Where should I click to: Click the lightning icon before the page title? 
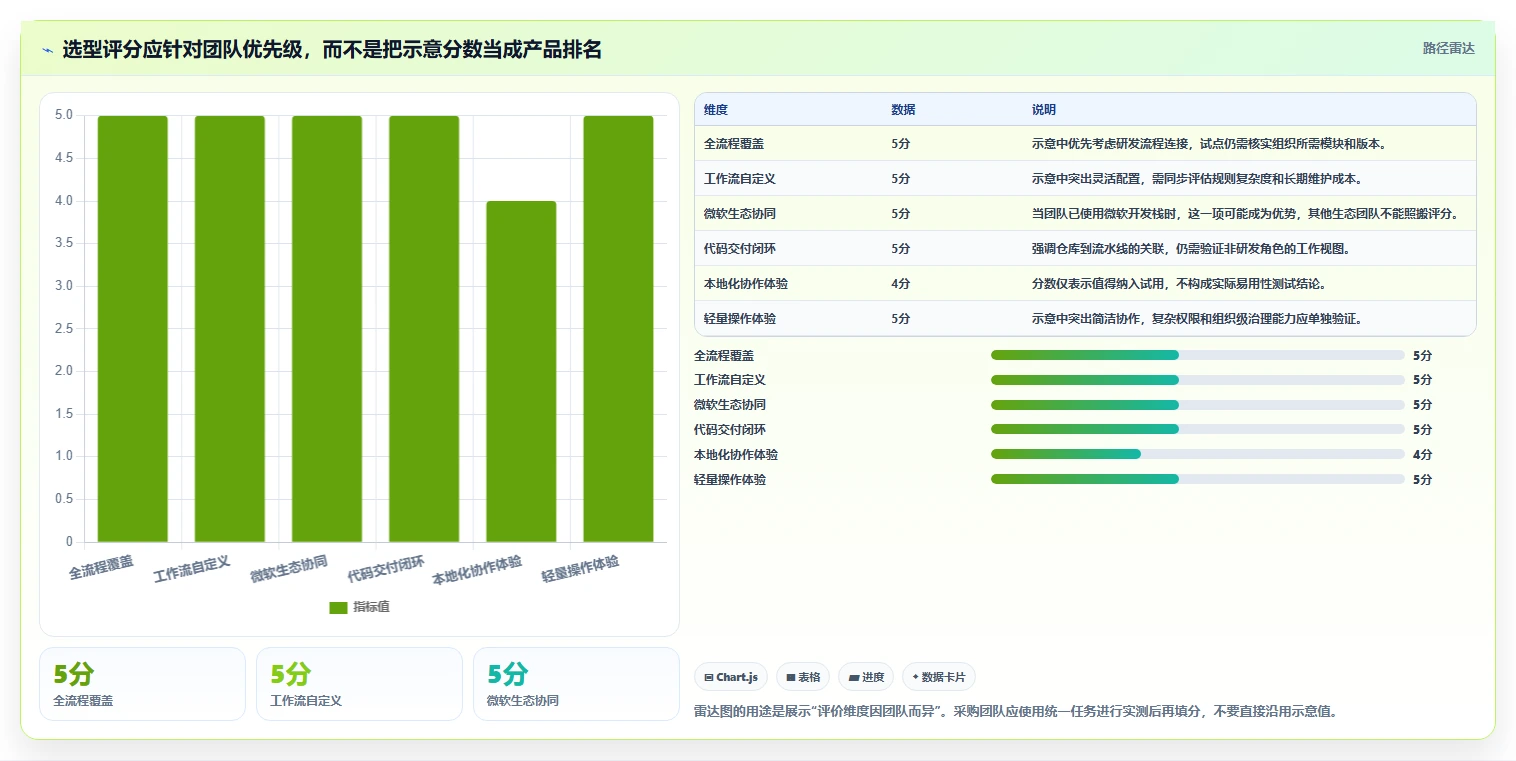pyautogui.click(x=48, y=50)
